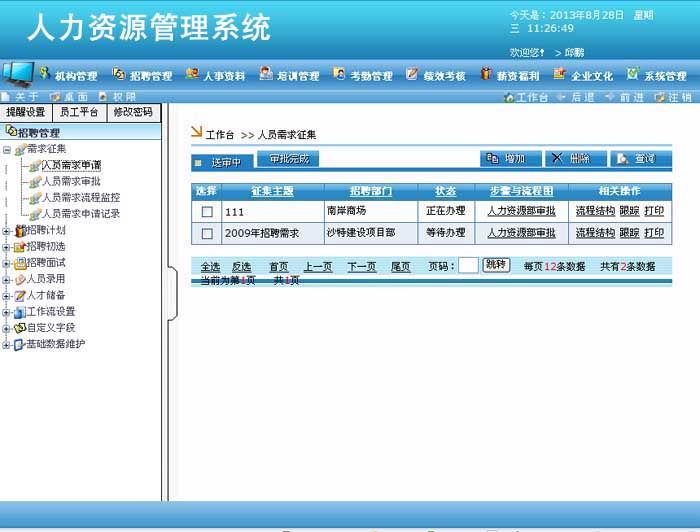The image size is (700, 532).
Task: Check the box for record 111
Action: pos(207,212)
